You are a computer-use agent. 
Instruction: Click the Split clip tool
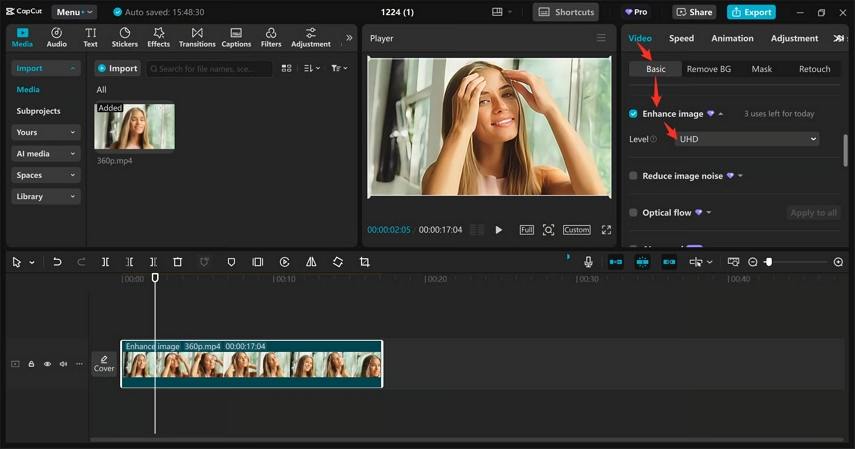pos(105,262)
